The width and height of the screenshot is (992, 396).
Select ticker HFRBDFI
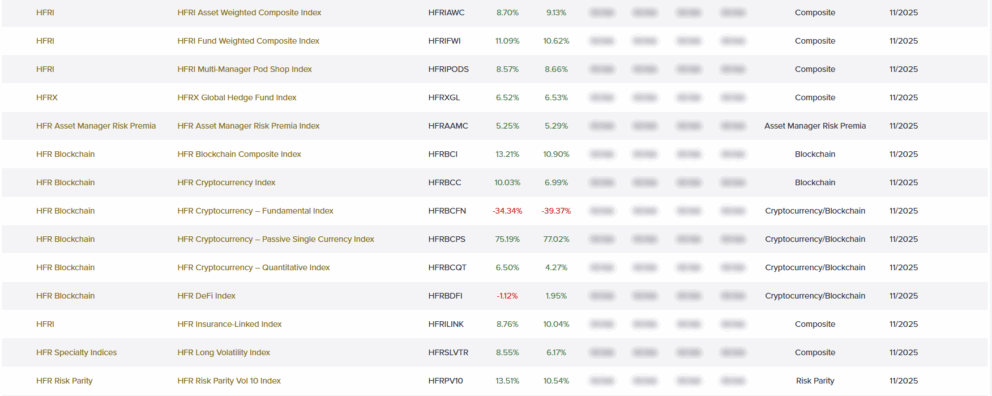point(447,296)
